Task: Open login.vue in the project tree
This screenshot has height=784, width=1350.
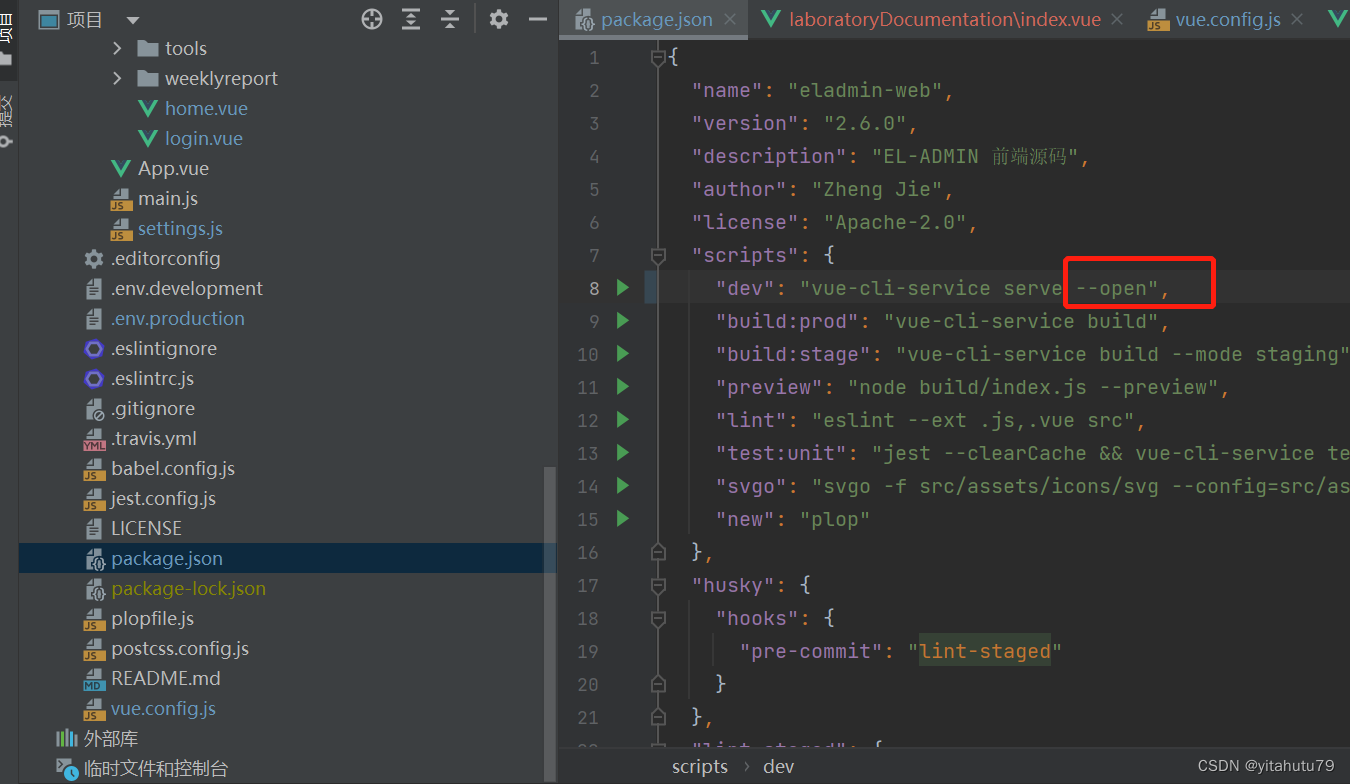Action: pyautogui.click(x=204, y=138)
